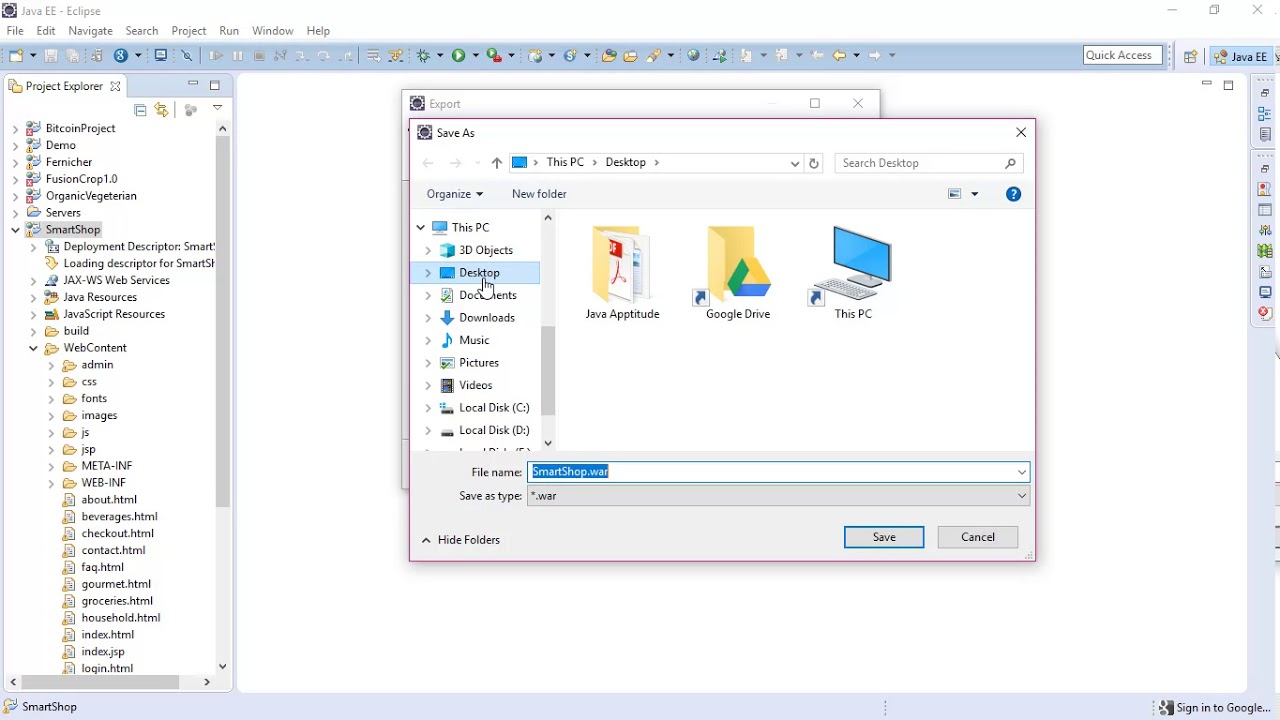This screenshot has height=720, width=1280.
Task: Select Music in the navigation tree
Action: tap(474, 341)
